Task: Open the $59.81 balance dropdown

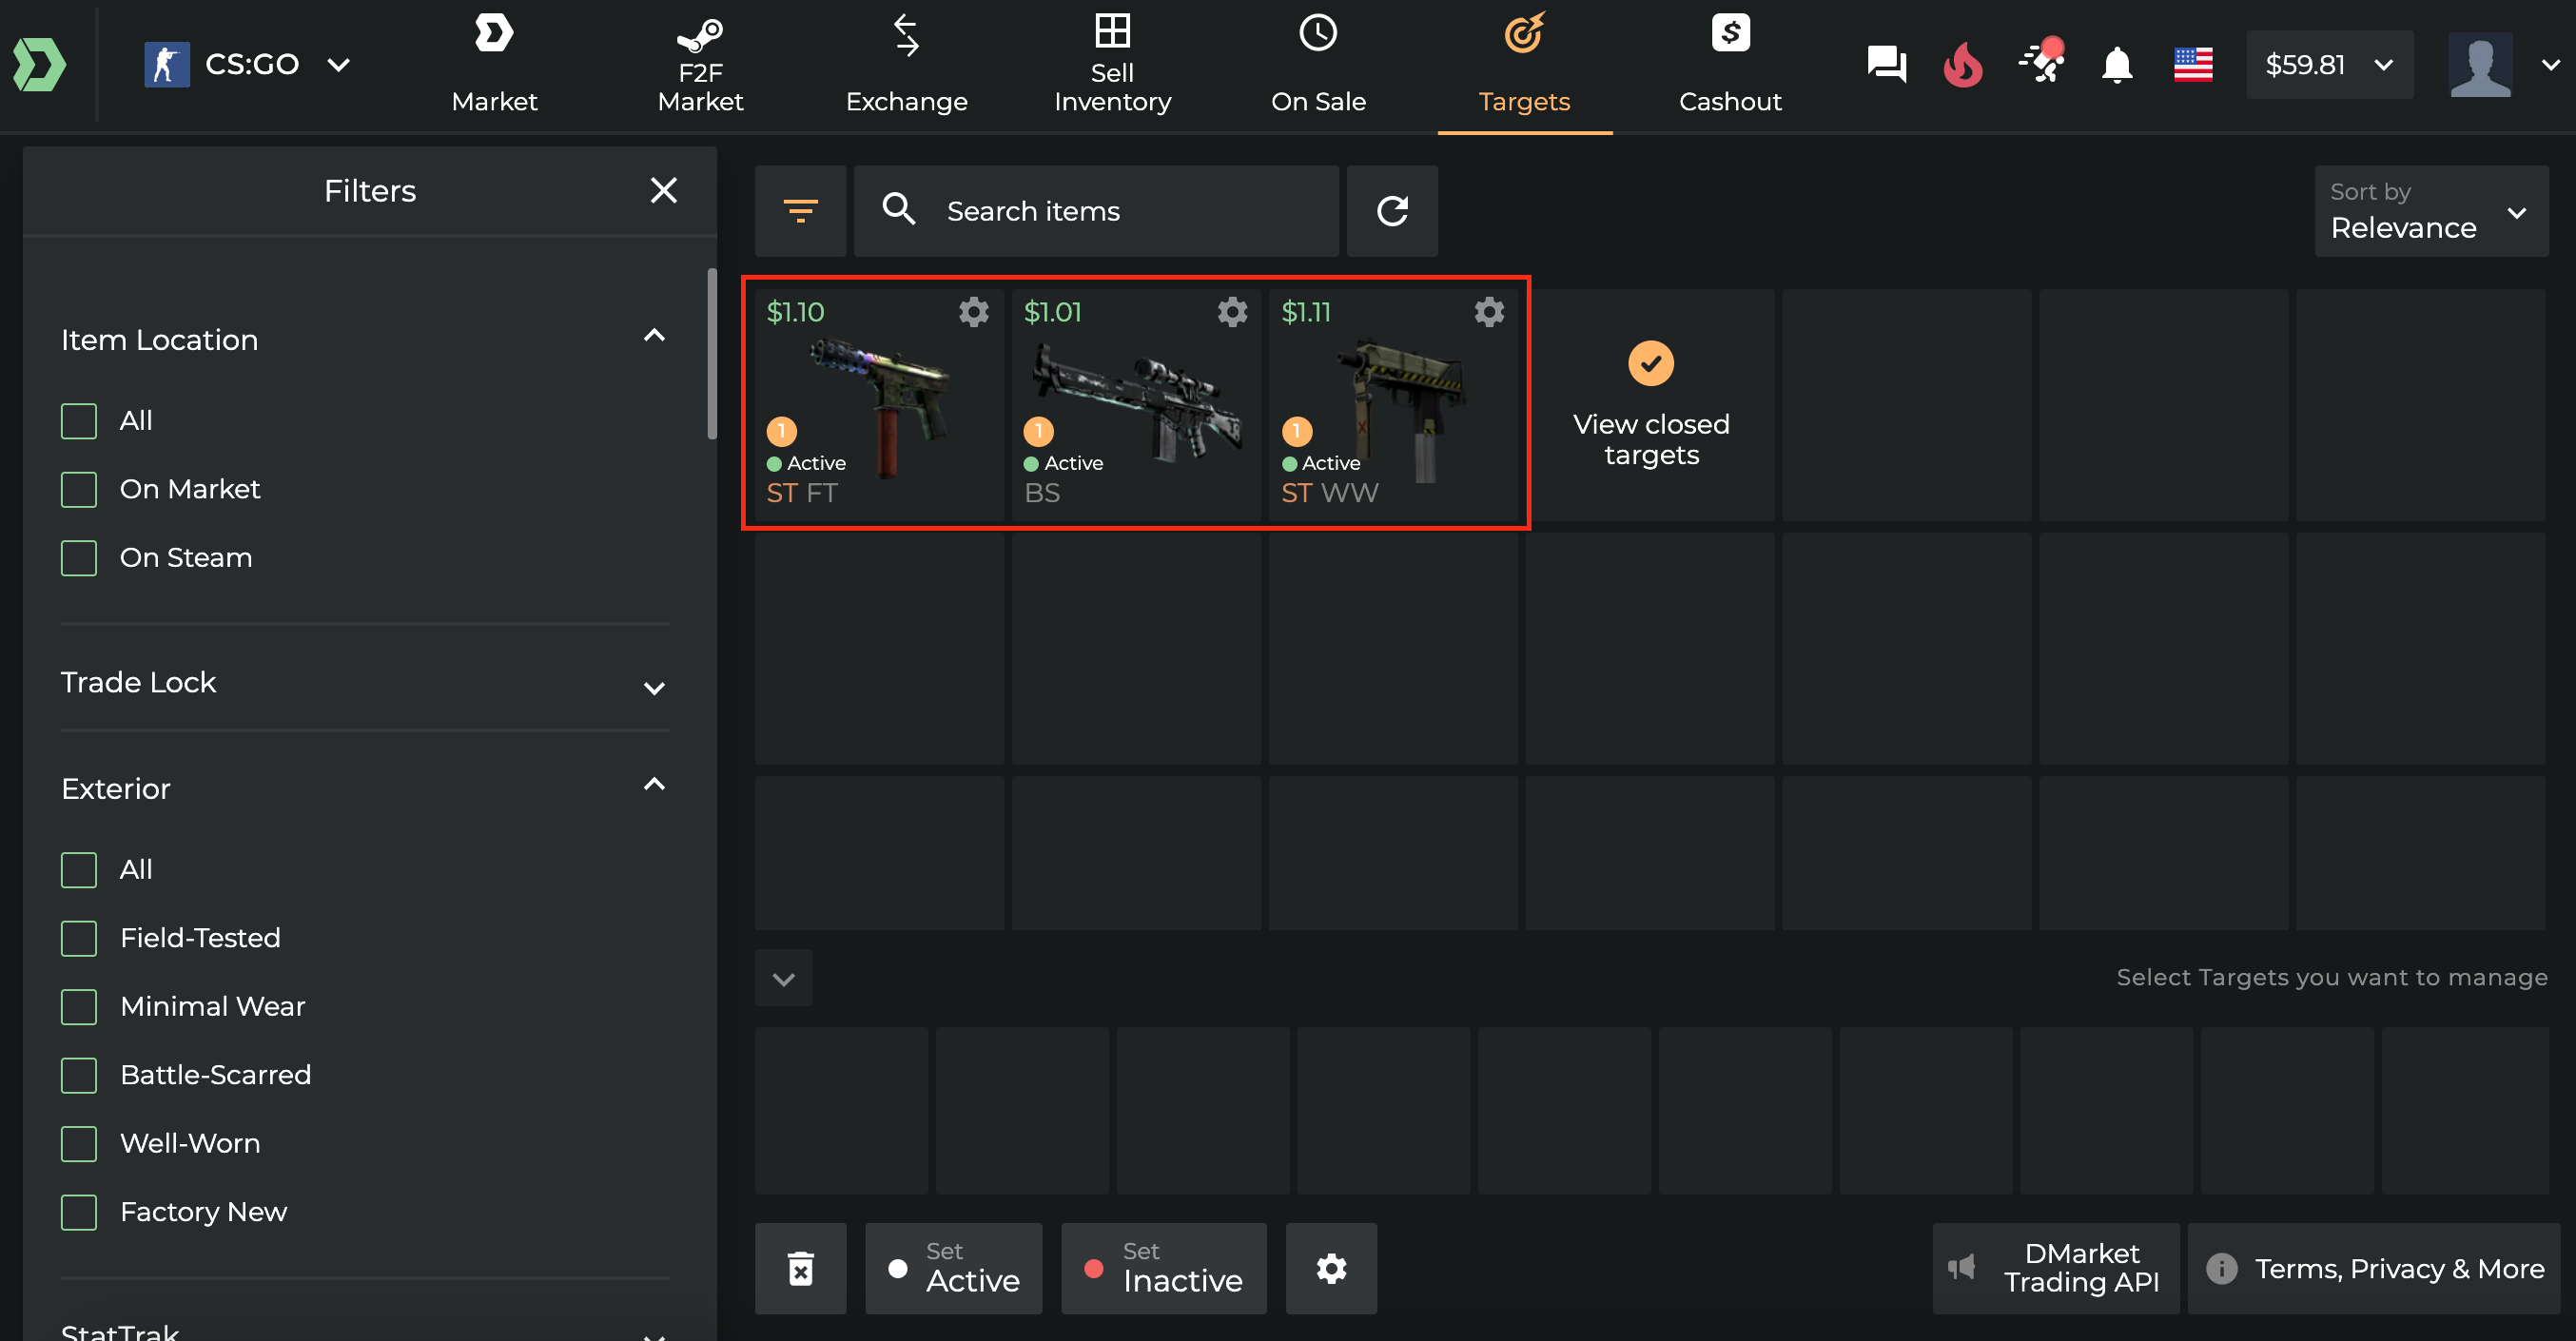Action: point(2329,65)
